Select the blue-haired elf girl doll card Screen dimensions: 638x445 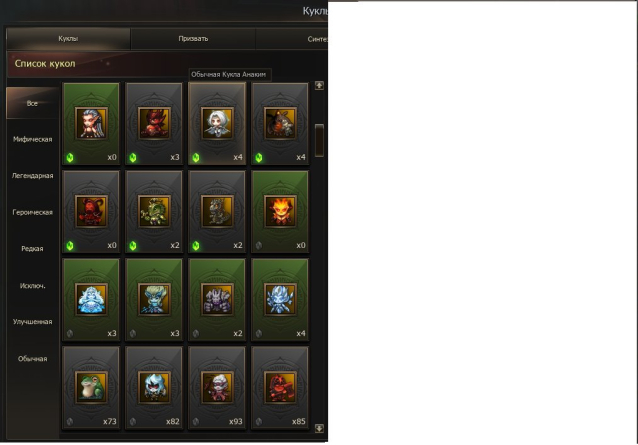click(91, 124)
